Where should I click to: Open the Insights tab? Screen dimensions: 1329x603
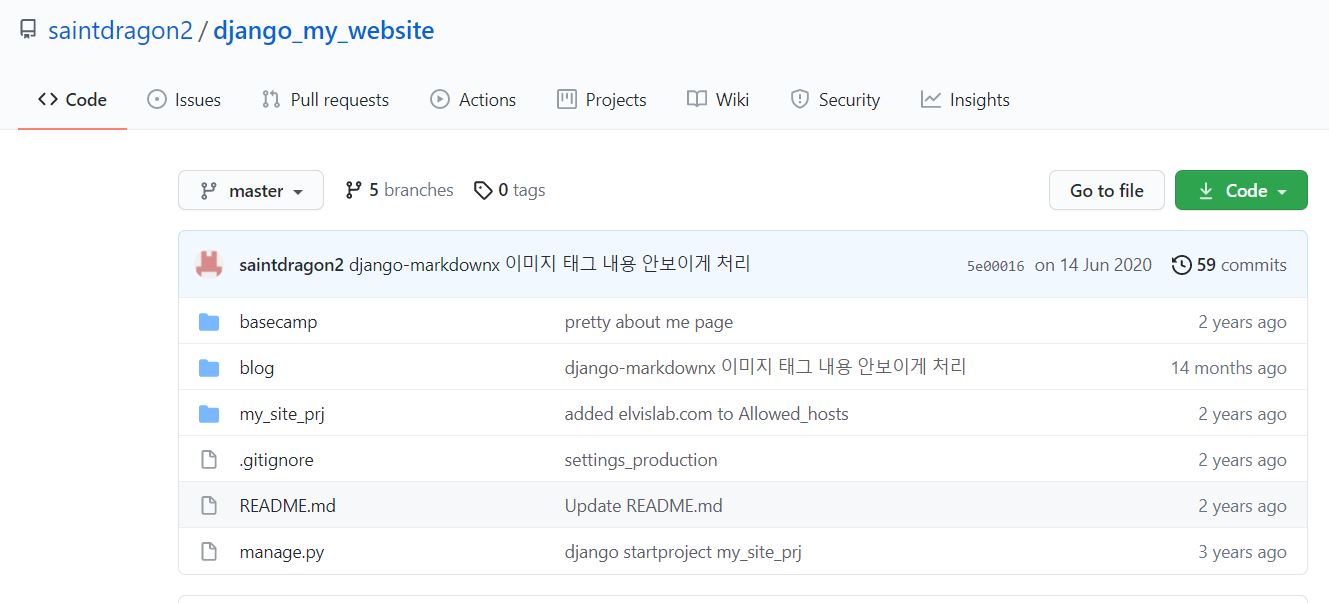coord(965,100)
